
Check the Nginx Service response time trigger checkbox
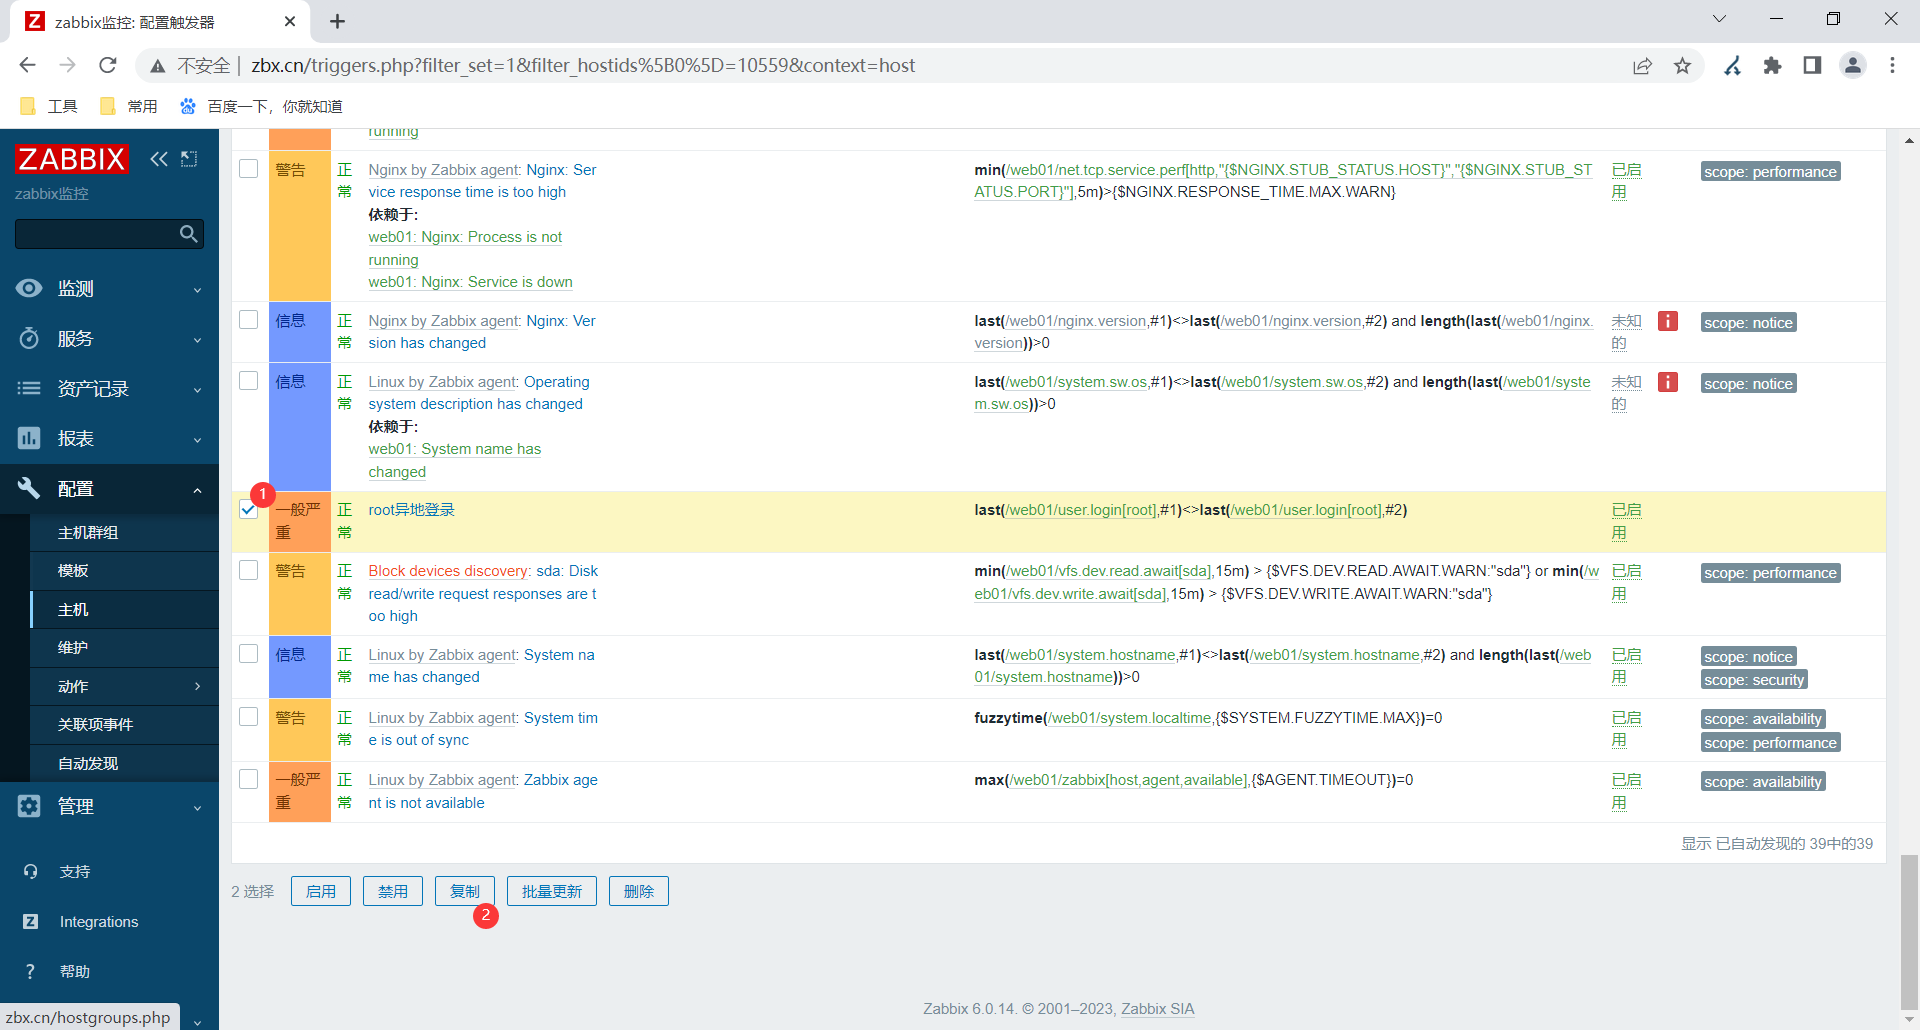pyautogui.click(x=249, y=169)
